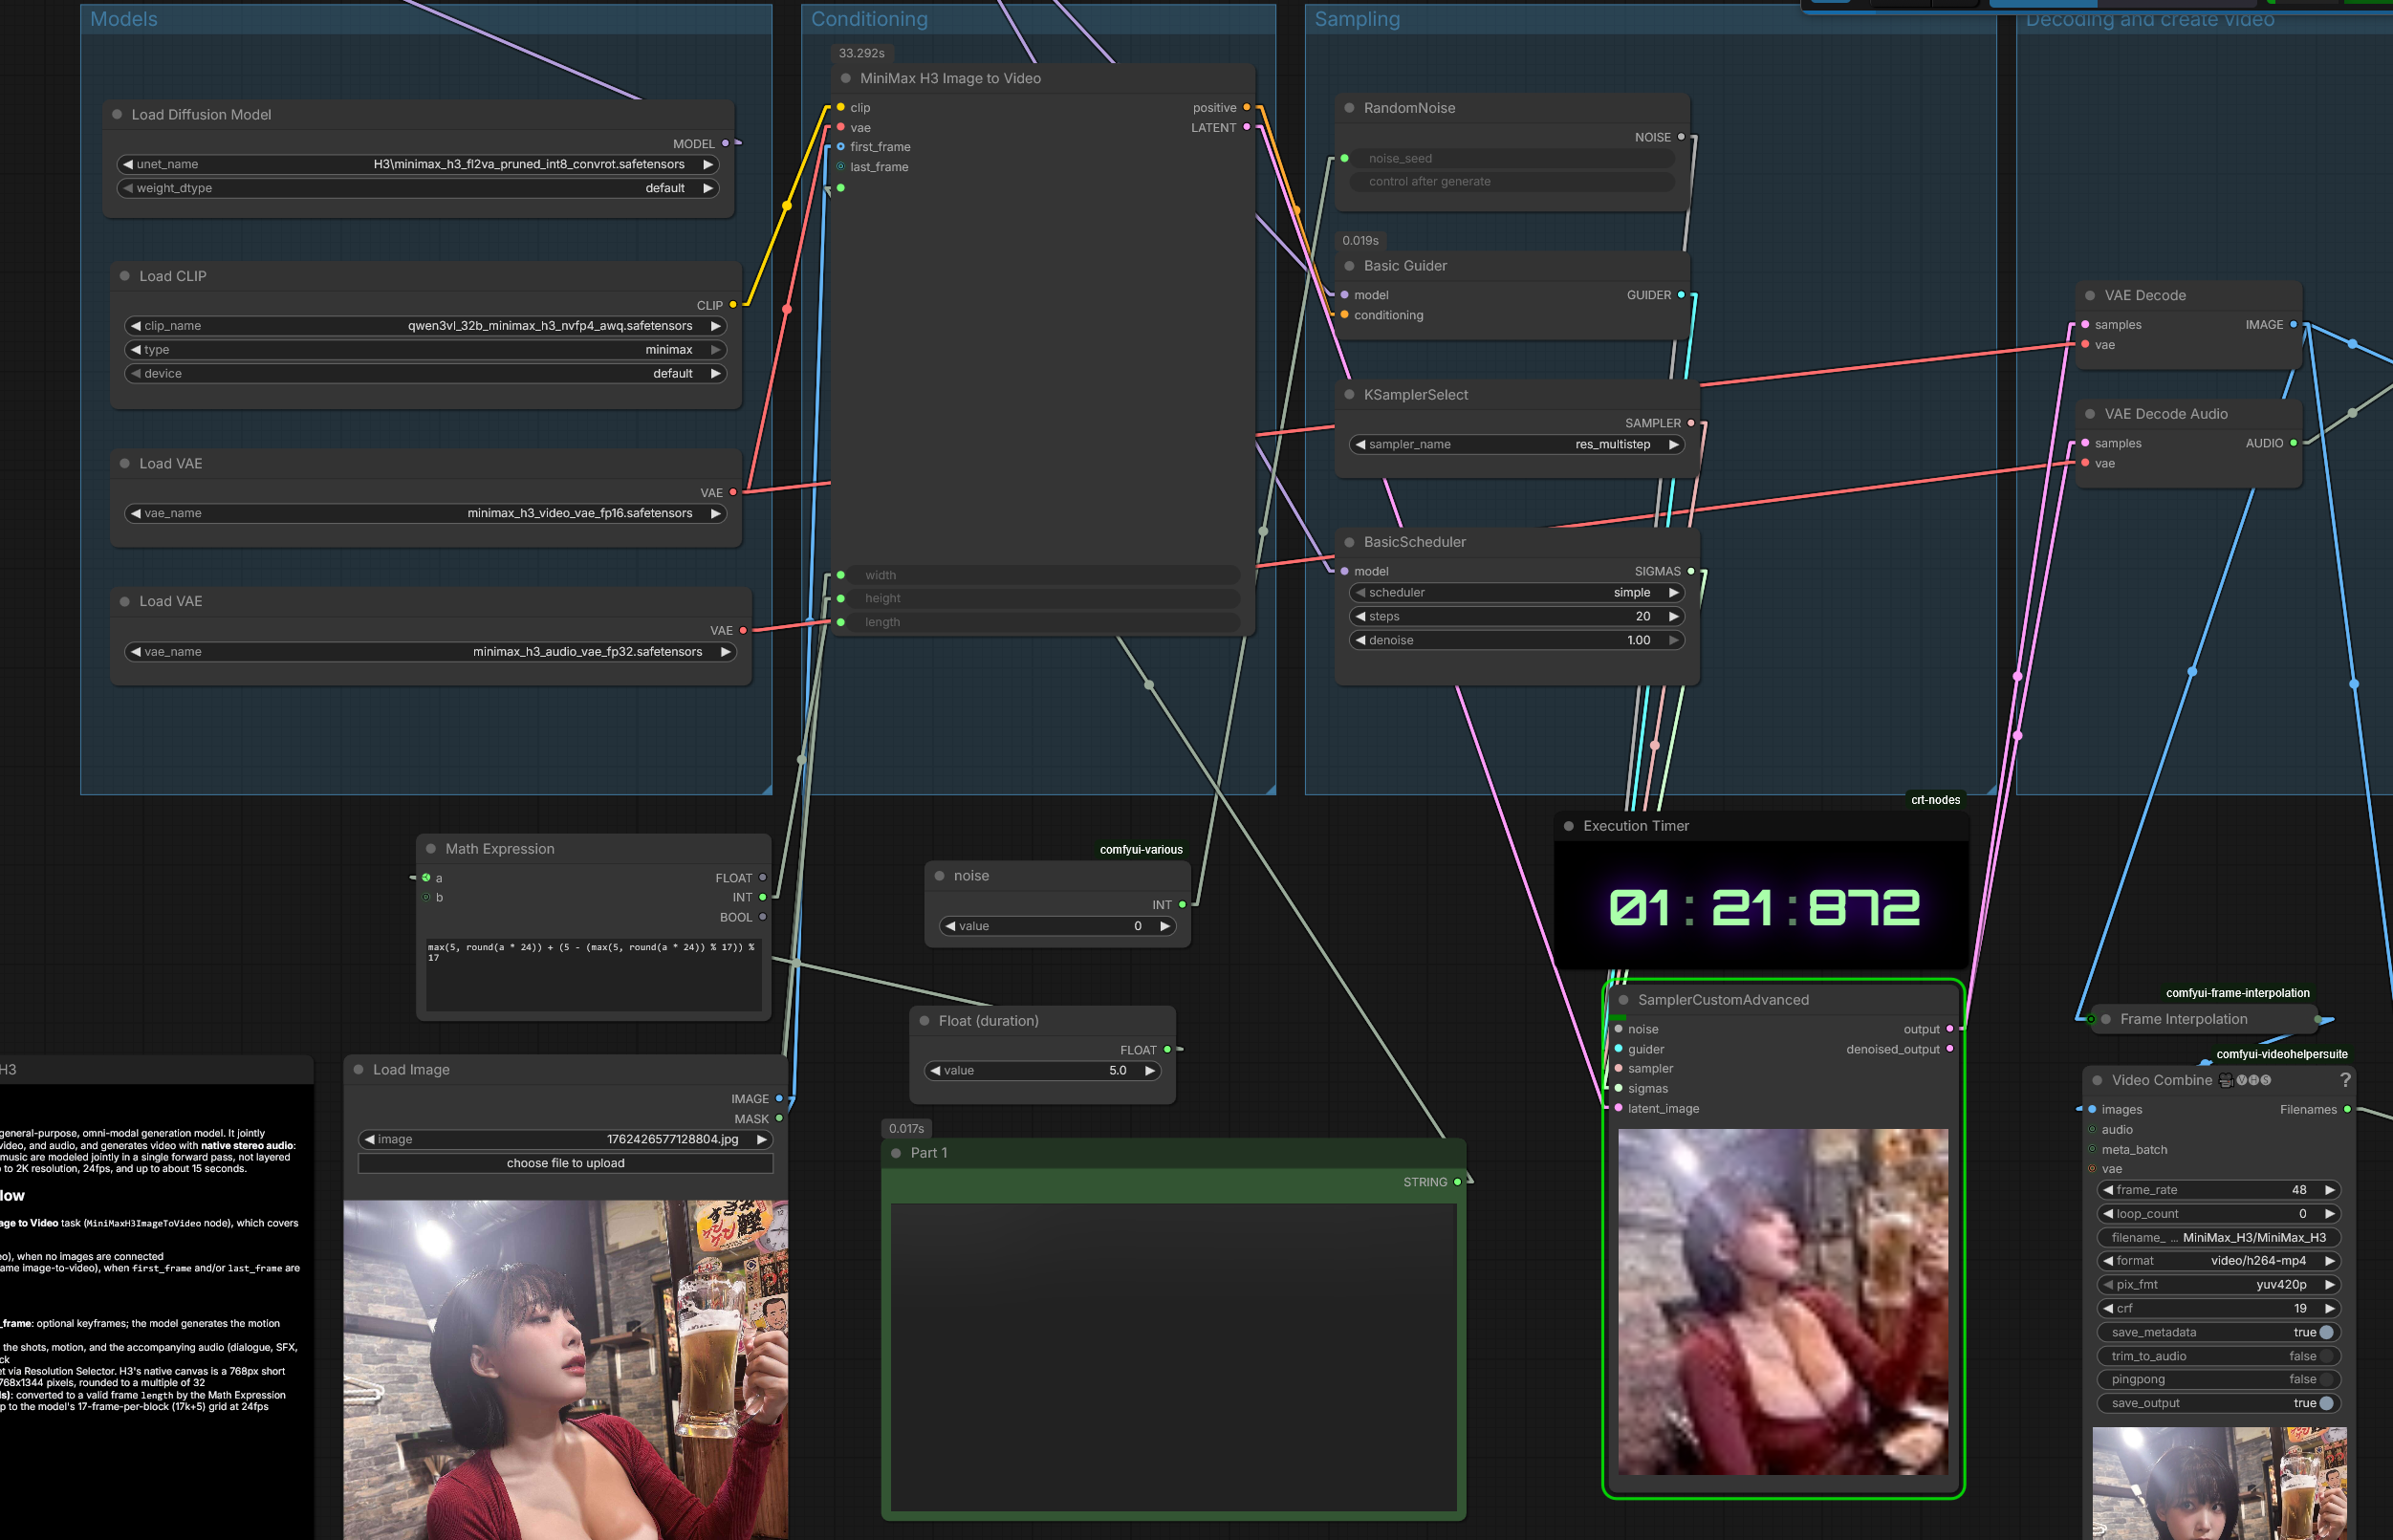Click the SIGMAS output port on BasicScheduler
This screenshot has height=1540, width=2393.
tap(1691, 571)
